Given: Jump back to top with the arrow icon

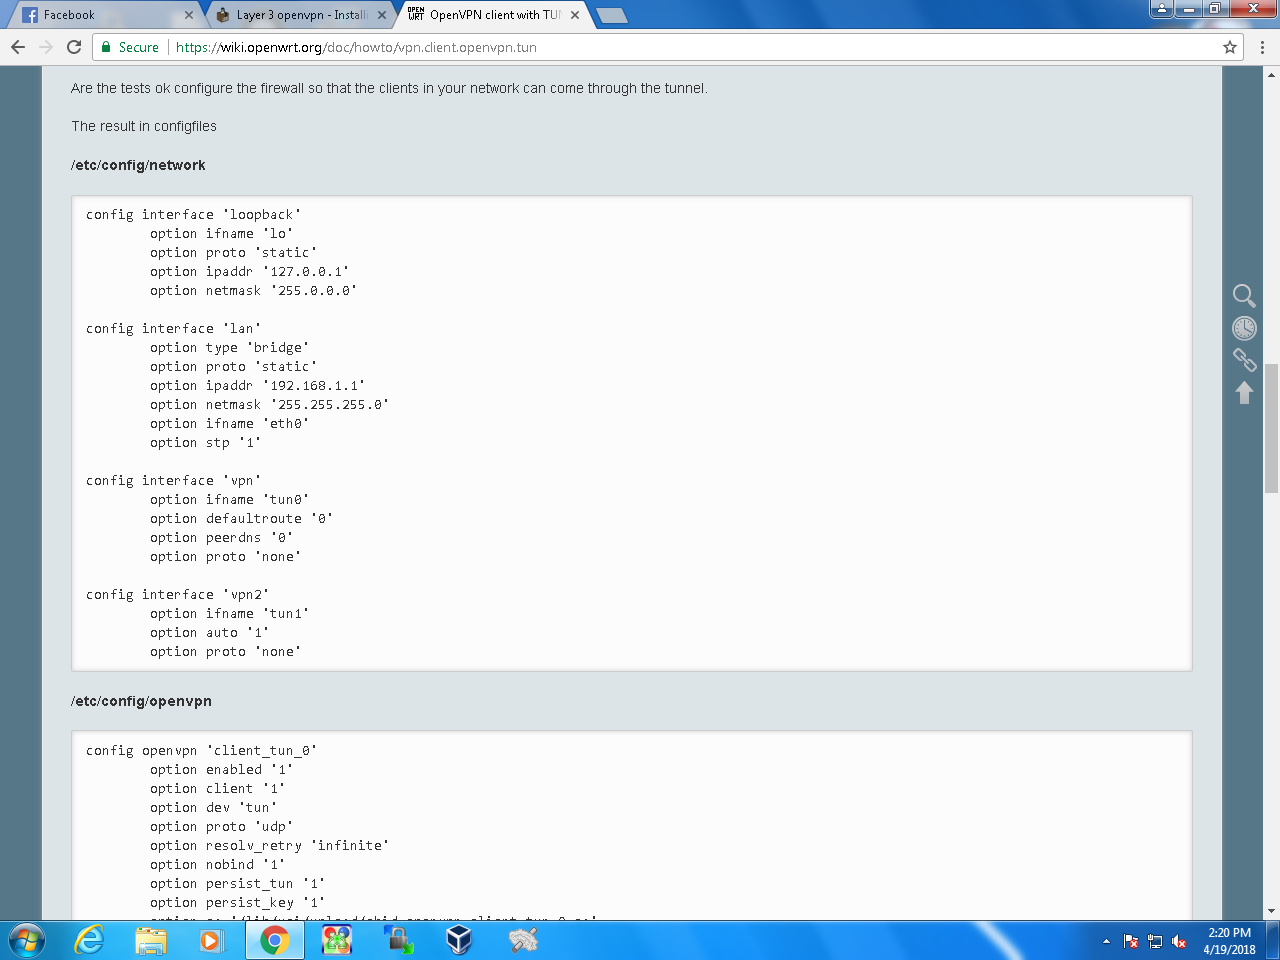Looking at the screenshot, I should click(1244, 393).
